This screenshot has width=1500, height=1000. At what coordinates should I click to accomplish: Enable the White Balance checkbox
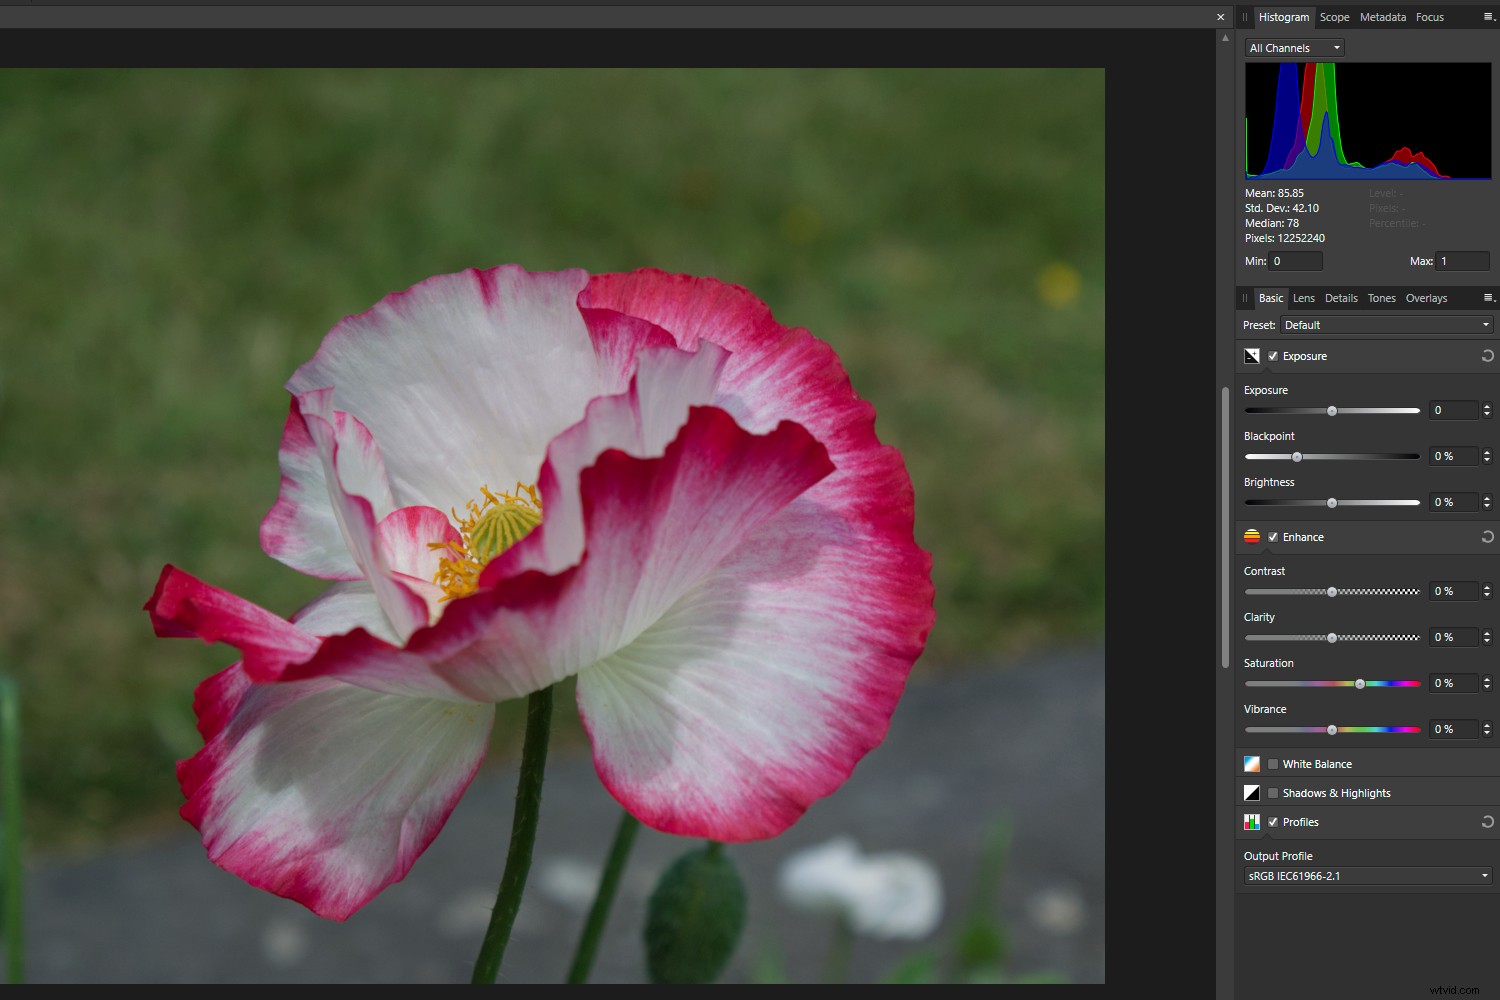pyautogui.click(x=1273, y=763)
